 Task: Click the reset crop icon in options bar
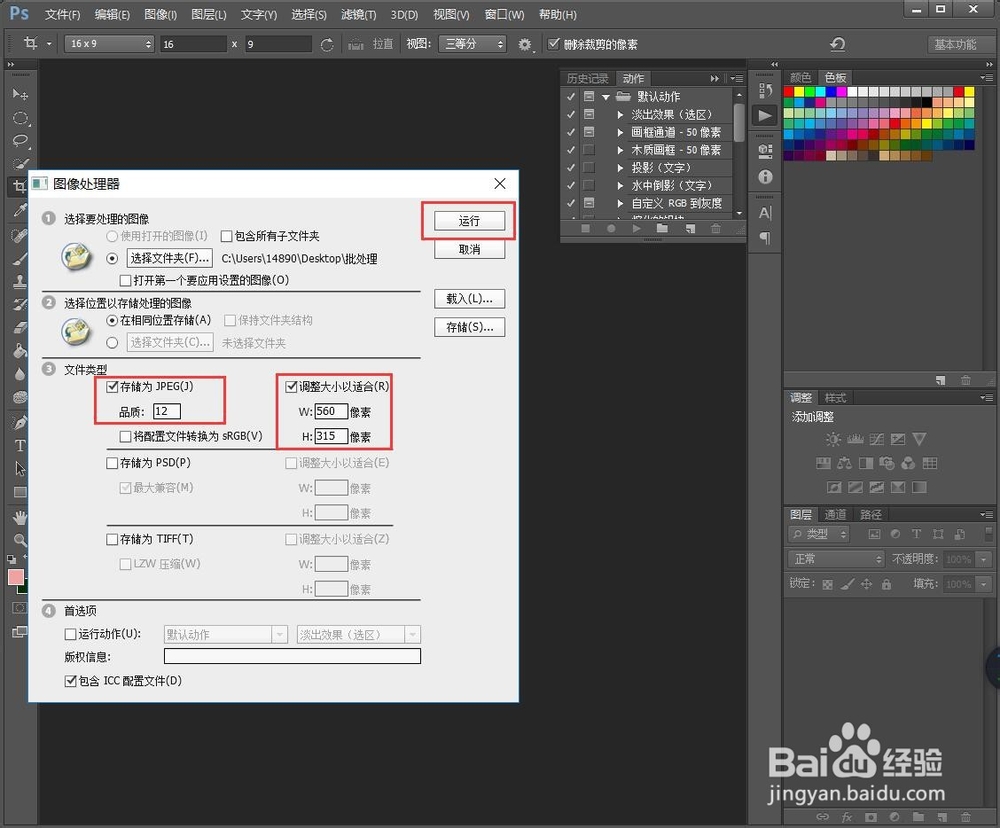838,44
